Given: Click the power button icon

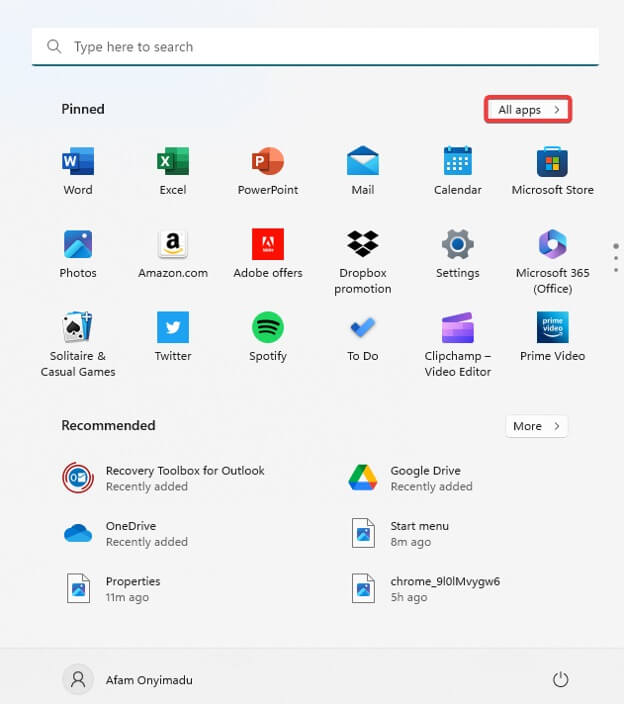Looking at the screenshot, I should click(x=560, y=680).
